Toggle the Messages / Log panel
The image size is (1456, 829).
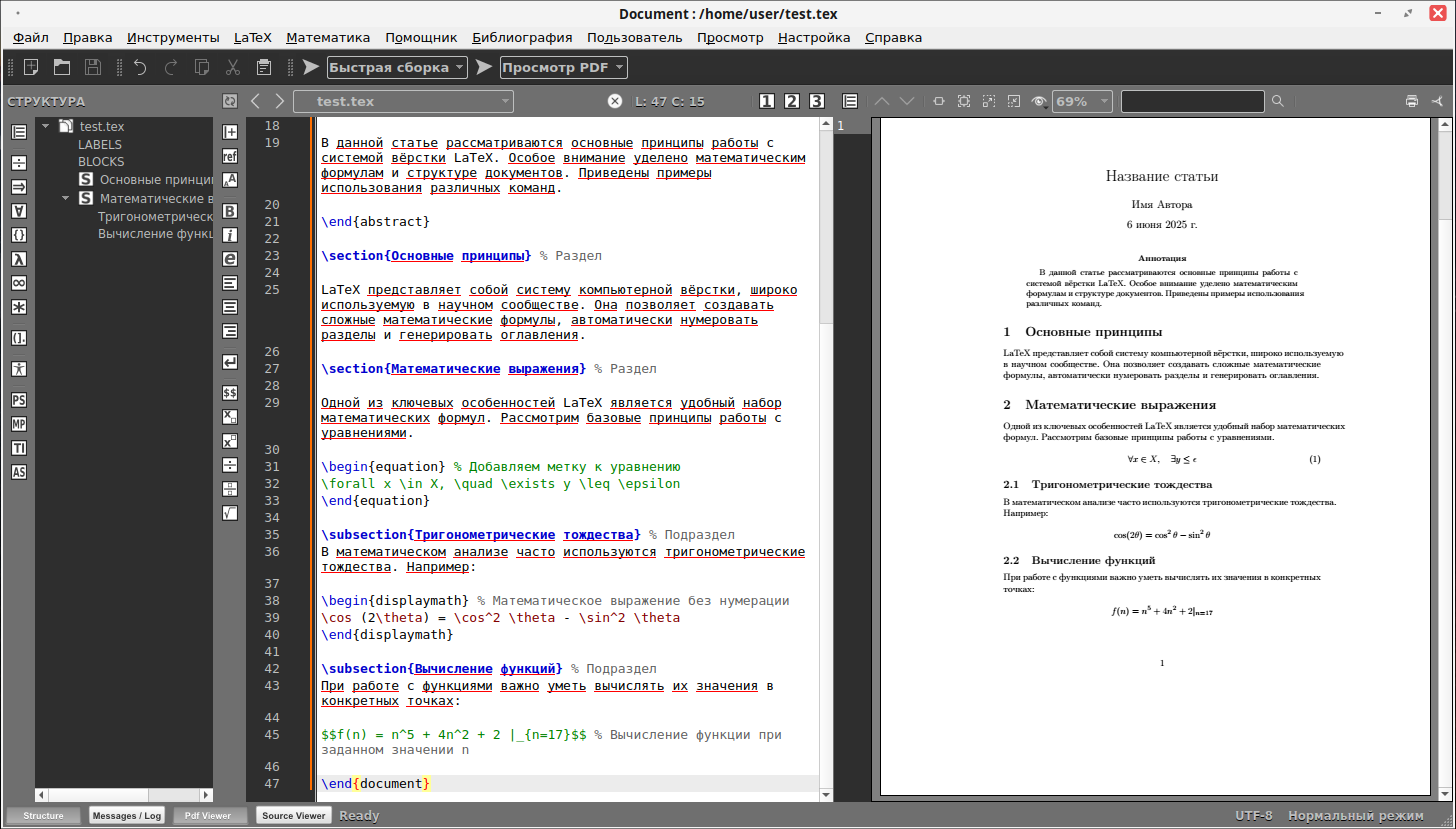click(x=127, y=815)
